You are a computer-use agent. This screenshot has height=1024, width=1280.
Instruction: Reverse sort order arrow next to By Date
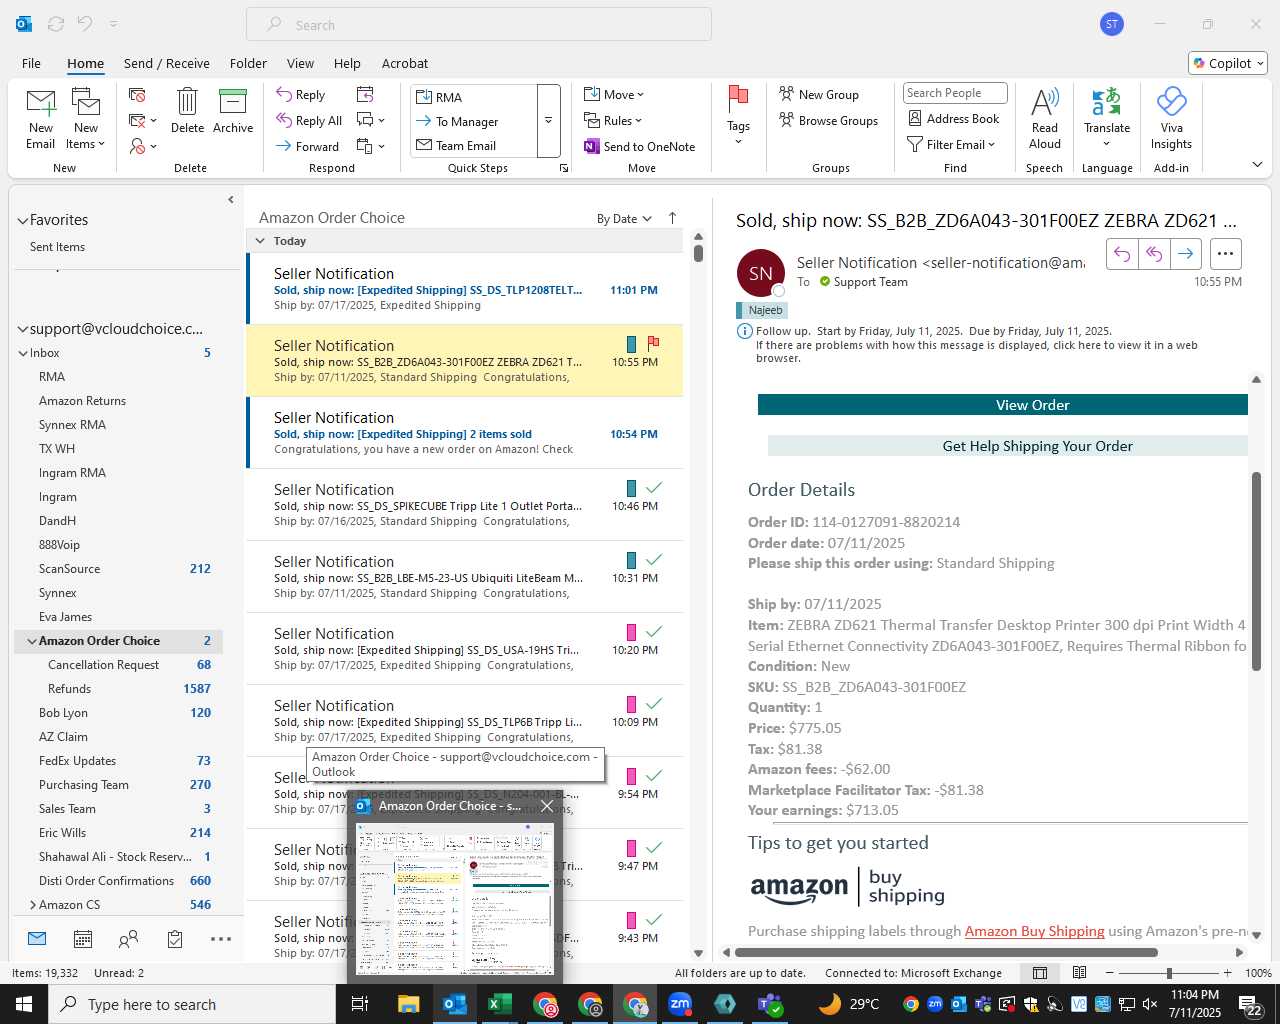point(672,218)
